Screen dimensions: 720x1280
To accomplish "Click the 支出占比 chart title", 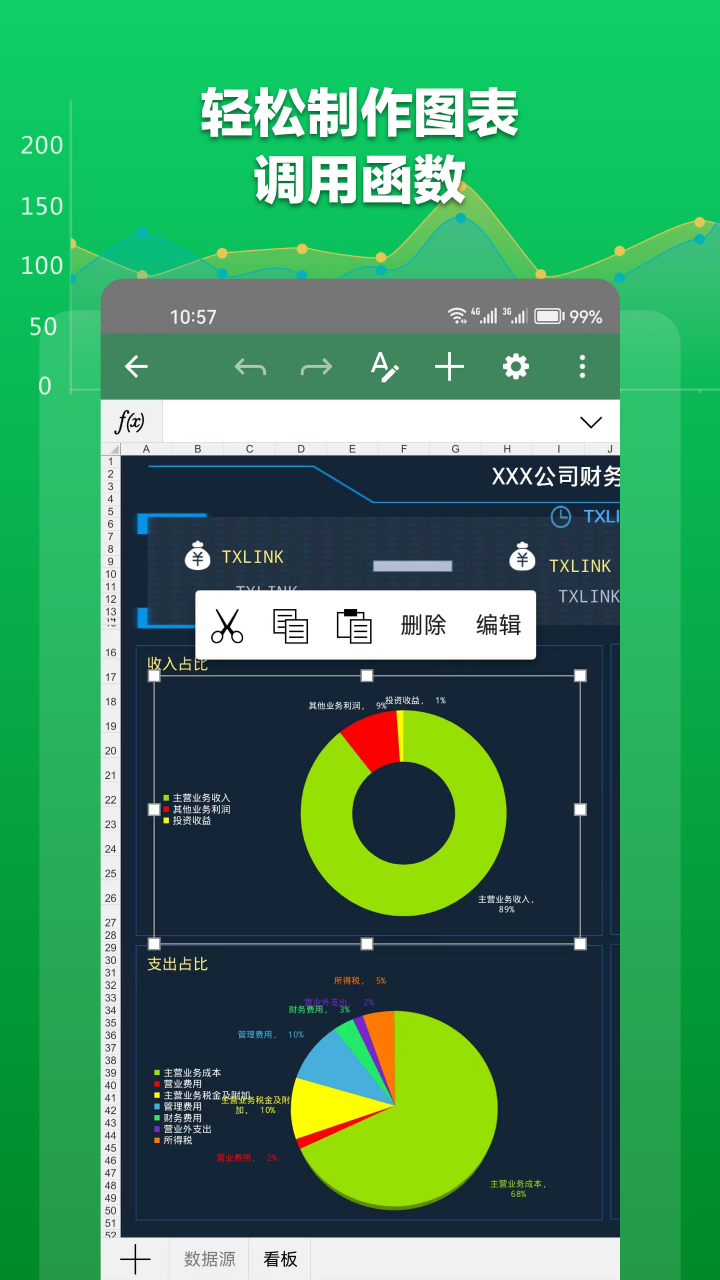I will pyautogui.click(x=177, y=964).
